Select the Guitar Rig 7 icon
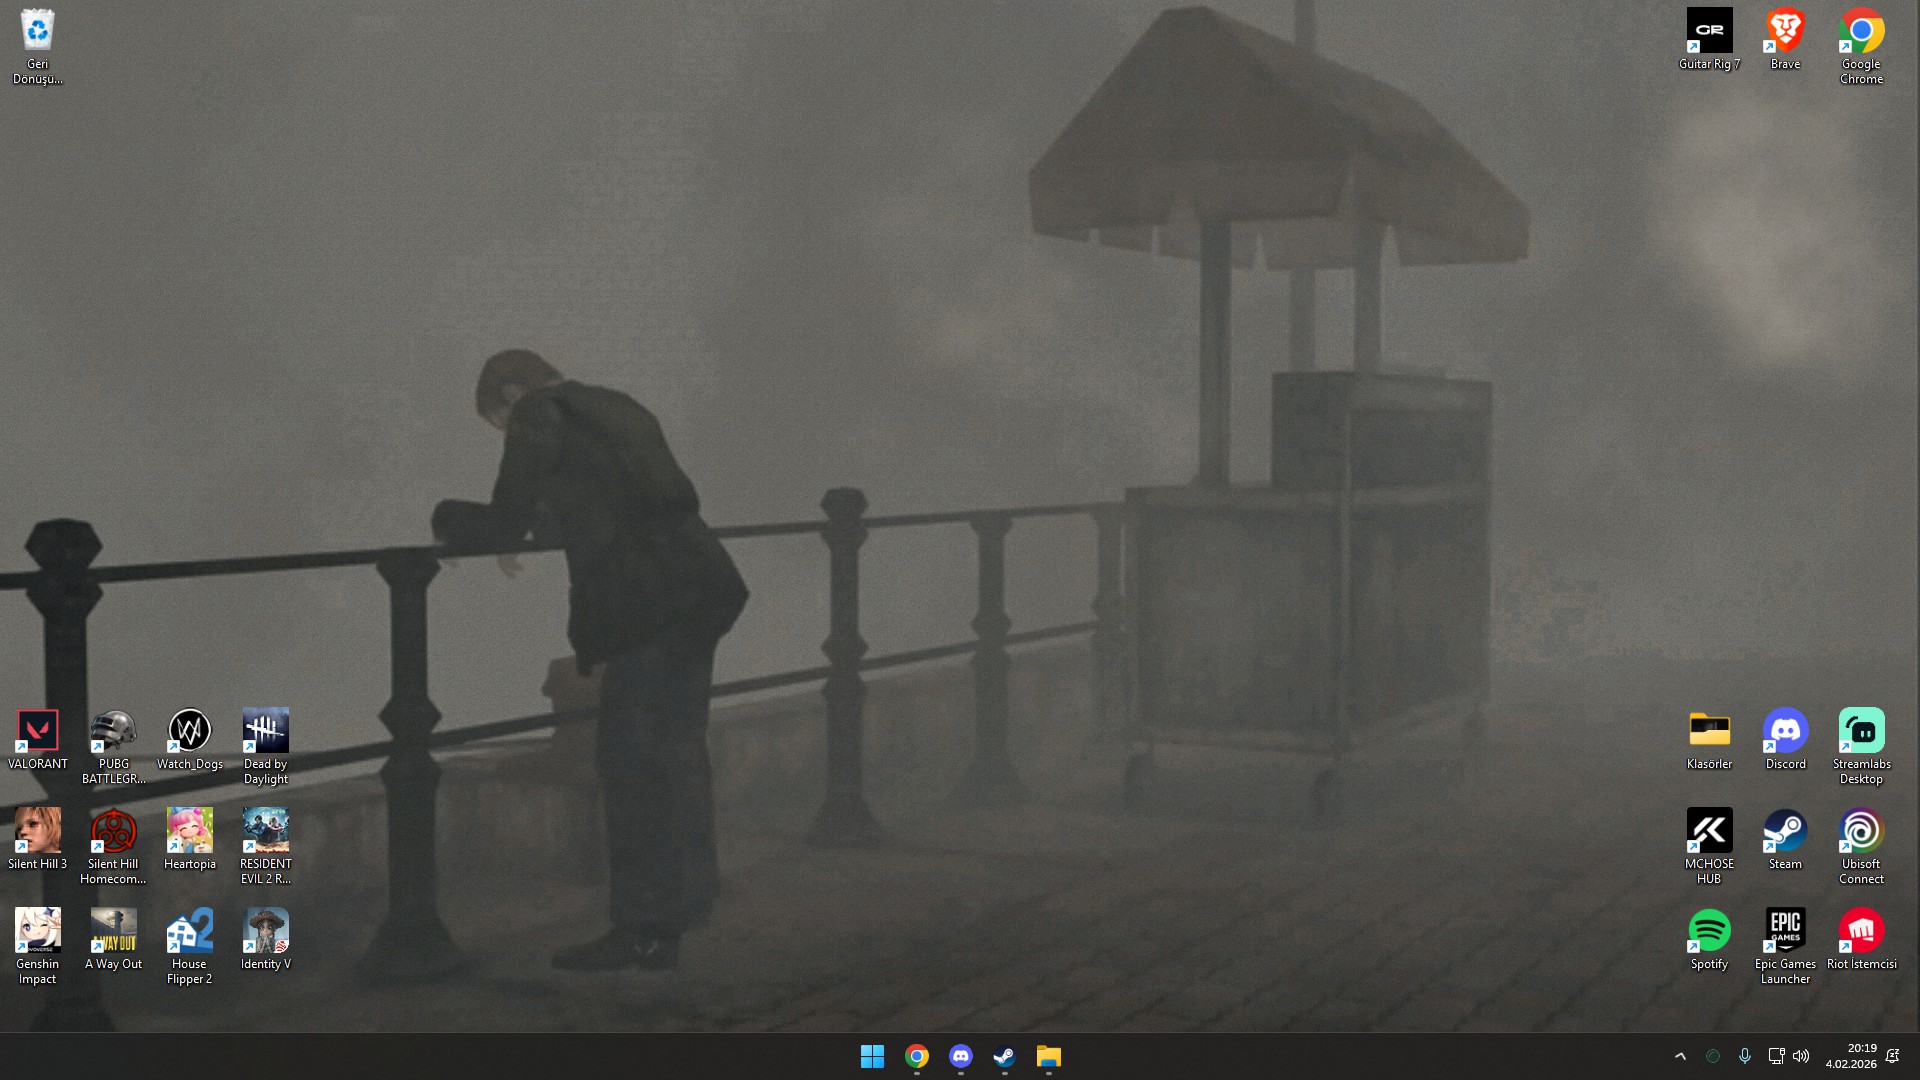Screen dimensions: 1920x1080 1709,32
